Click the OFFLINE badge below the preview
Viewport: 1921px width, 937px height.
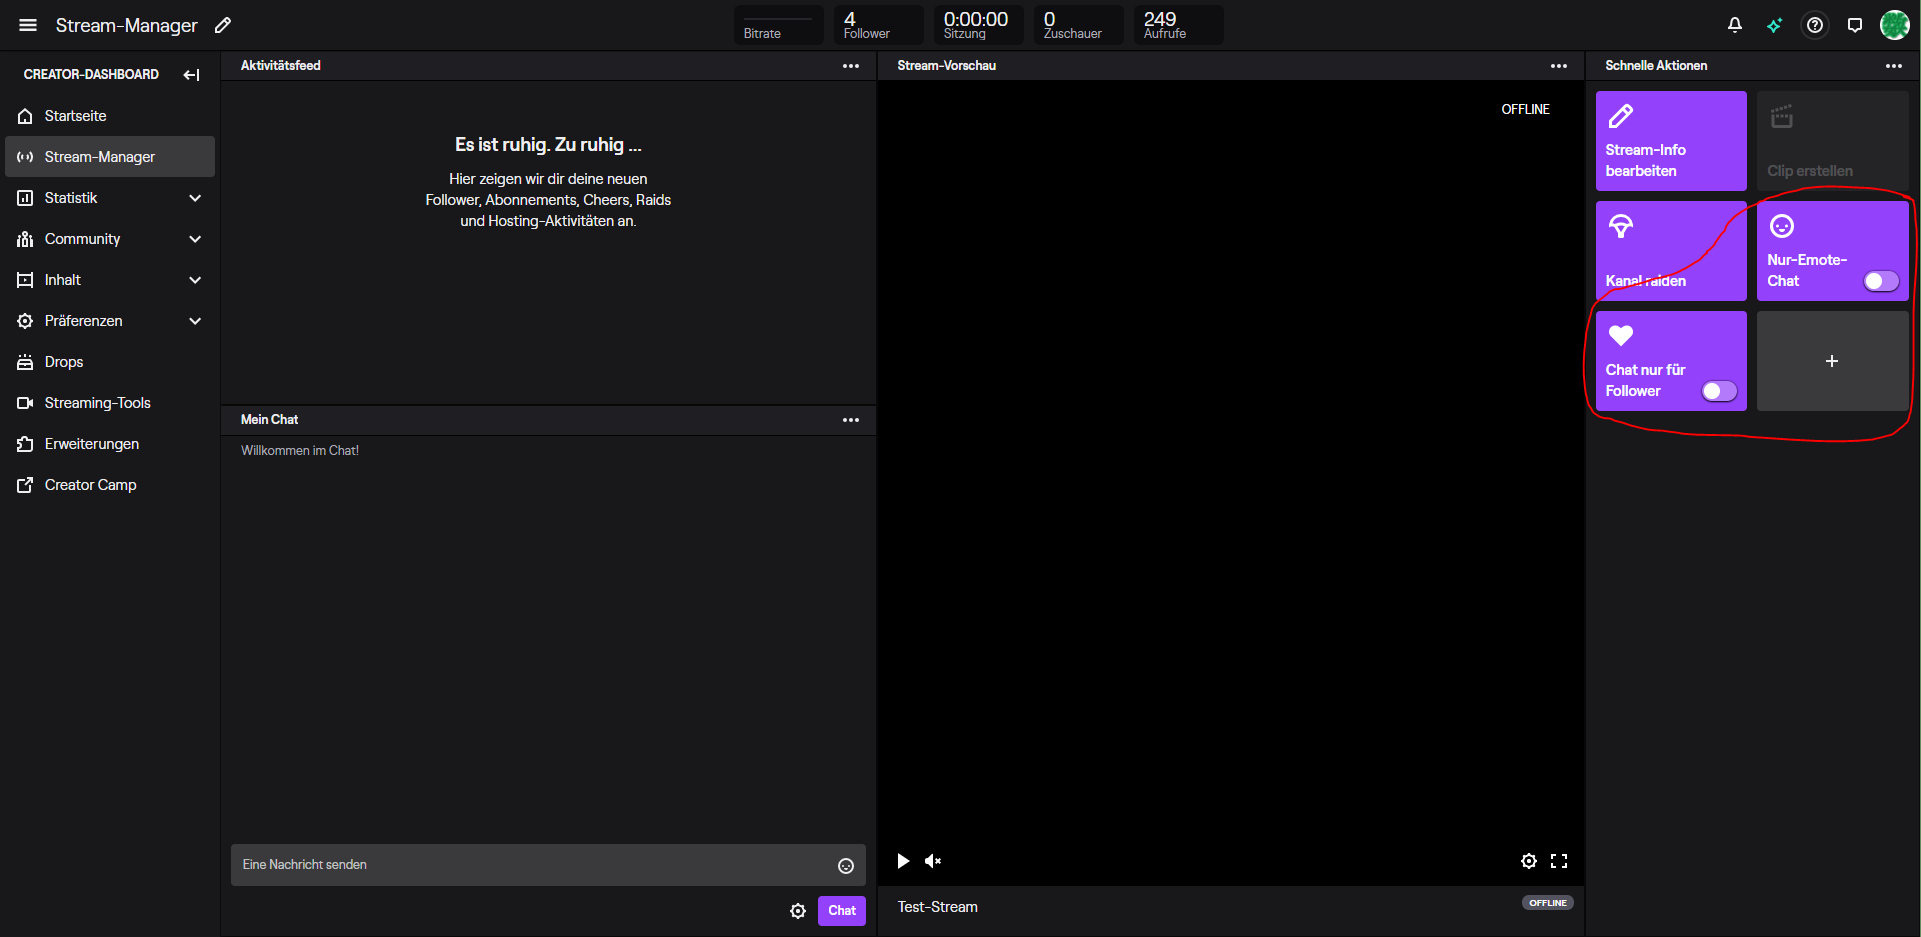coord(1548,903)
